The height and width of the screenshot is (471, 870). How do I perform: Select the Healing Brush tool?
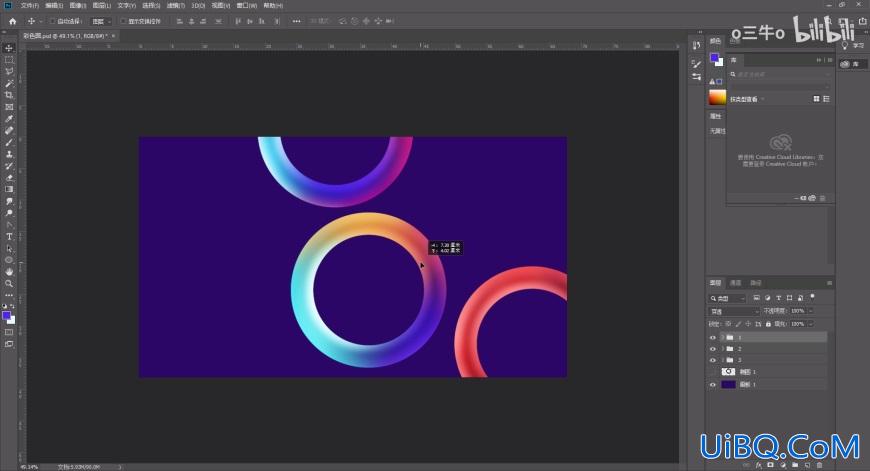9,130
